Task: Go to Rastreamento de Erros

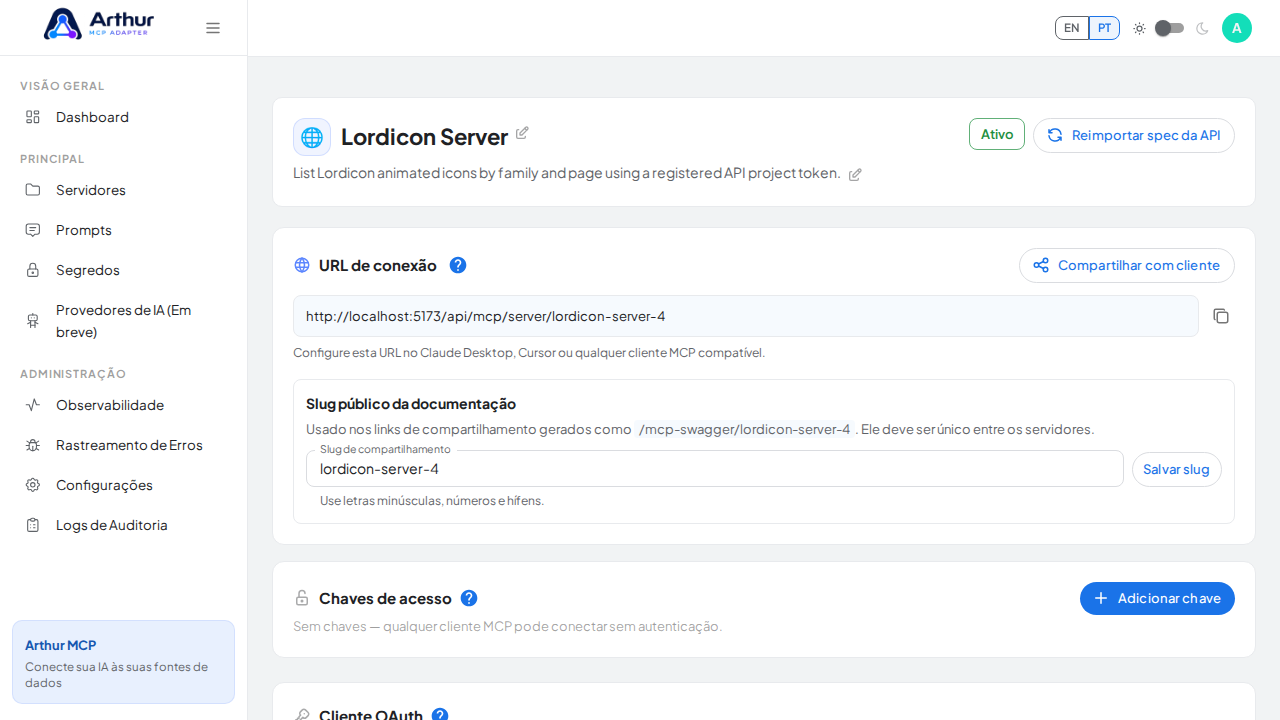Action: tap(123, 445)
